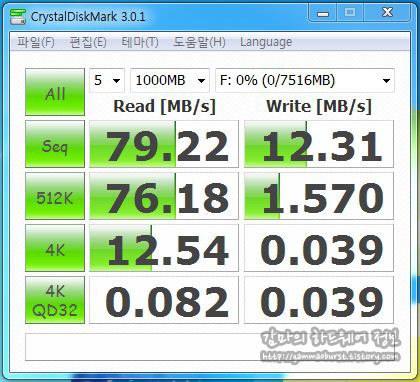Click the empty comment field at bottom
This screenshot has width=420, height=382.
tap(210, 347)
